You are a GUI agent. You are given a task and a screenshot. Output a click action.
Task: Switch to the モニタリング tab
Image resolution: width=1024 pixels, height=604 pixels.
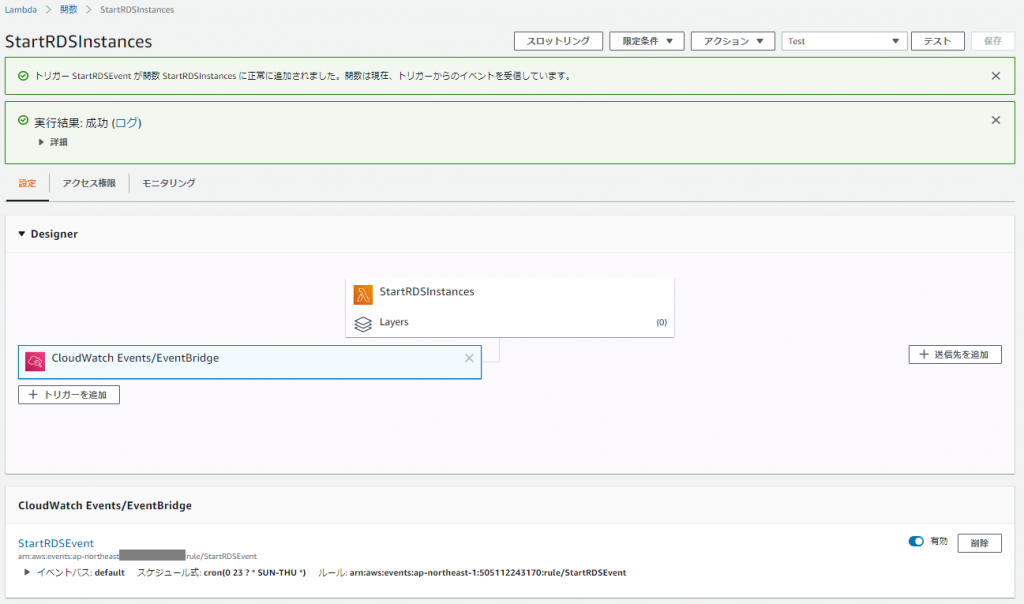168,183
